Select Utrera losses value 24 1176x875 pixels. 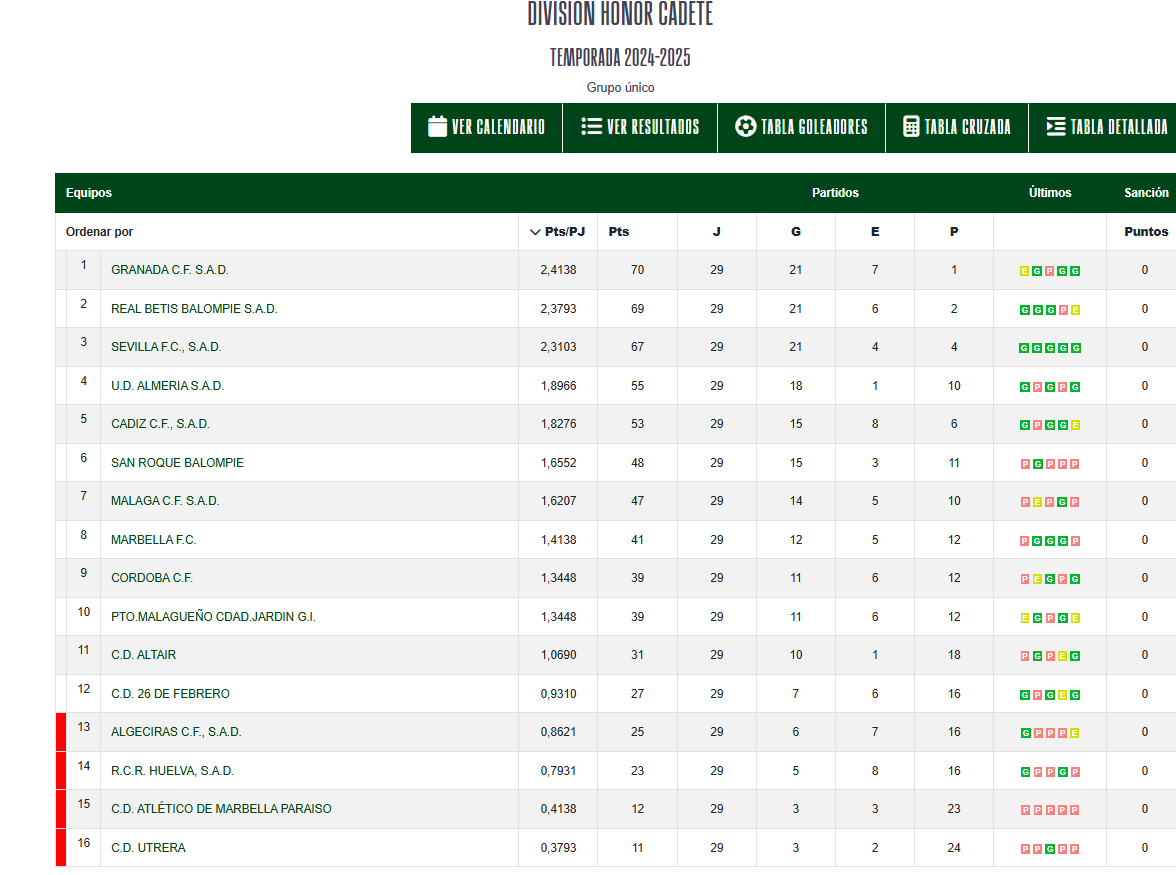click(x=954, y=848)
